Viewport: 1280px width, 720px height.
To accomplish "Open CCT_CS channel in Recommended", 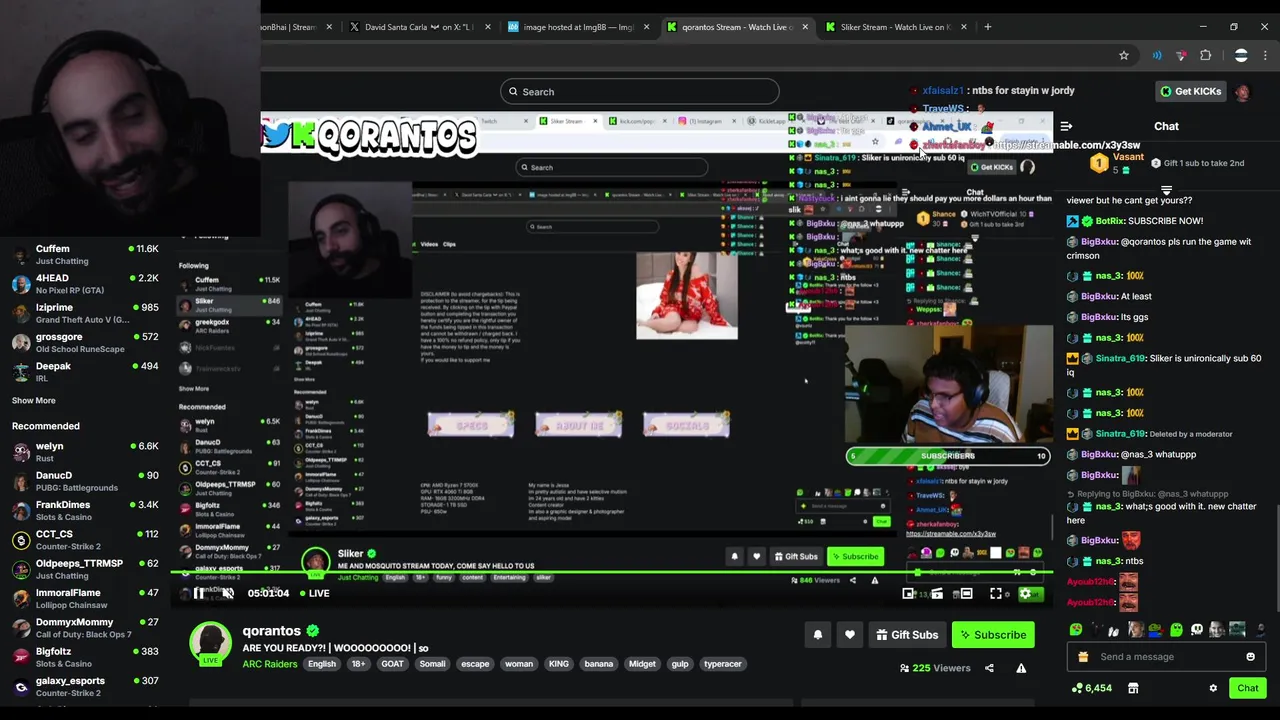I will pos(84,540).
